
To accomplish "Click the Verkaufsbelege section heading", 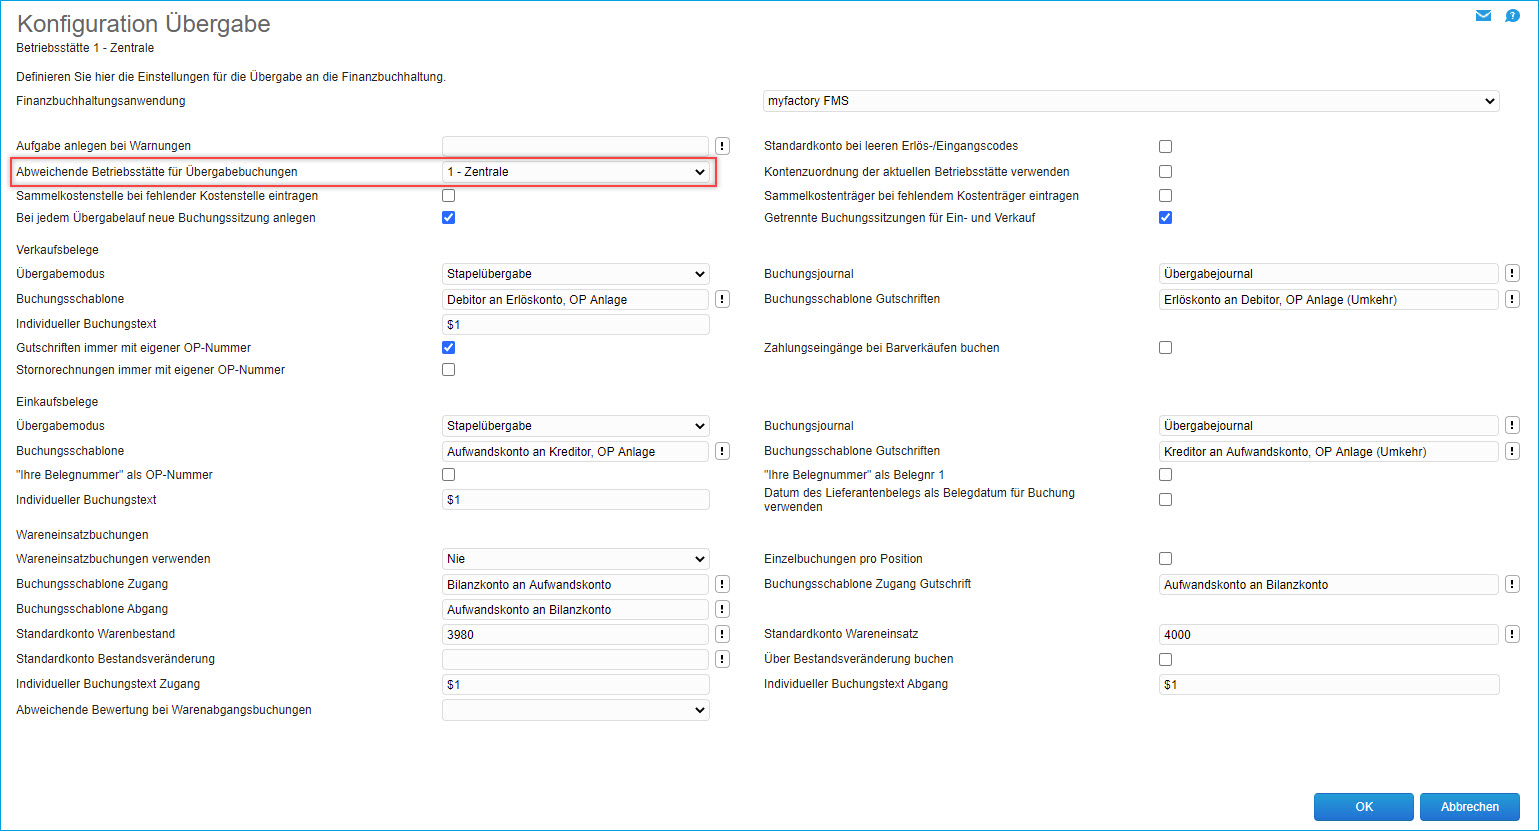I will [x=57, y=250].
